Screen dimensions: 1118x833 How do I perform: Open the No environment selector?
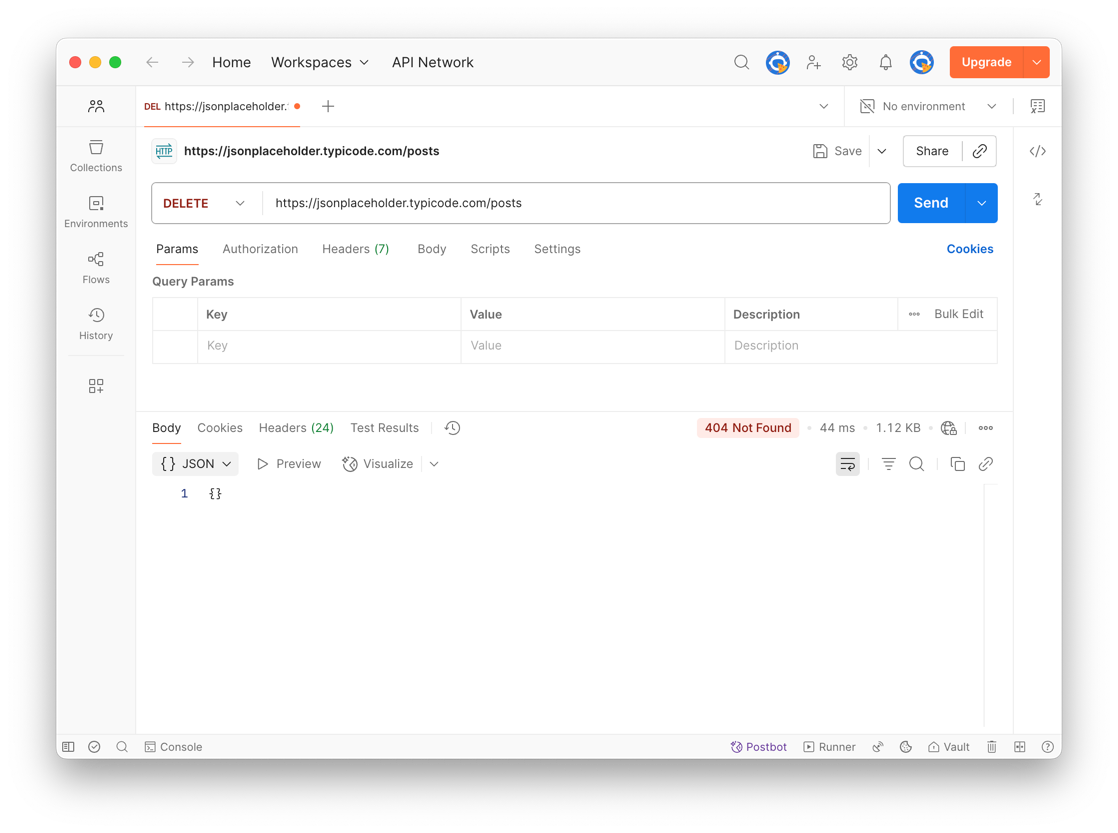click(928, 106)
